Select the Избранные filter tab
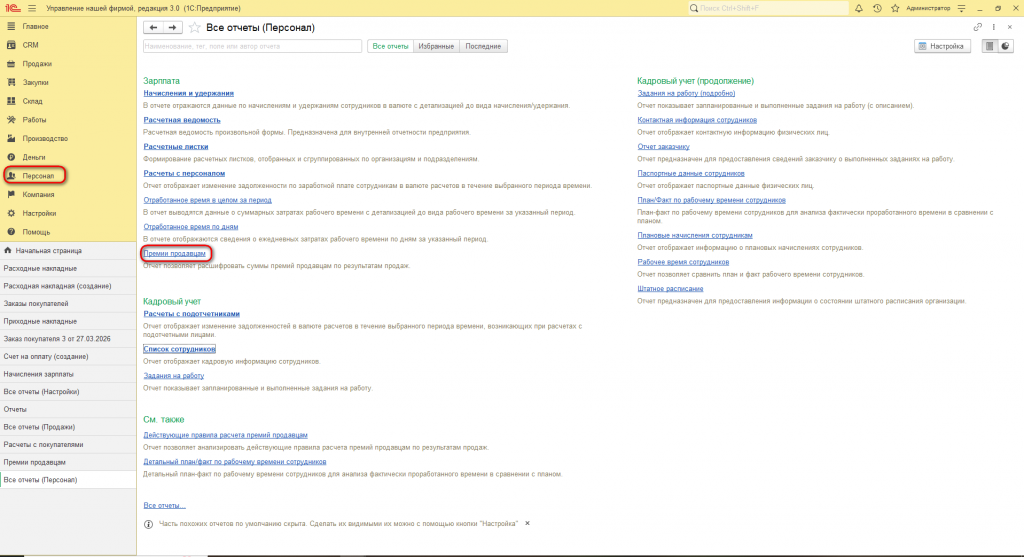 436,46
